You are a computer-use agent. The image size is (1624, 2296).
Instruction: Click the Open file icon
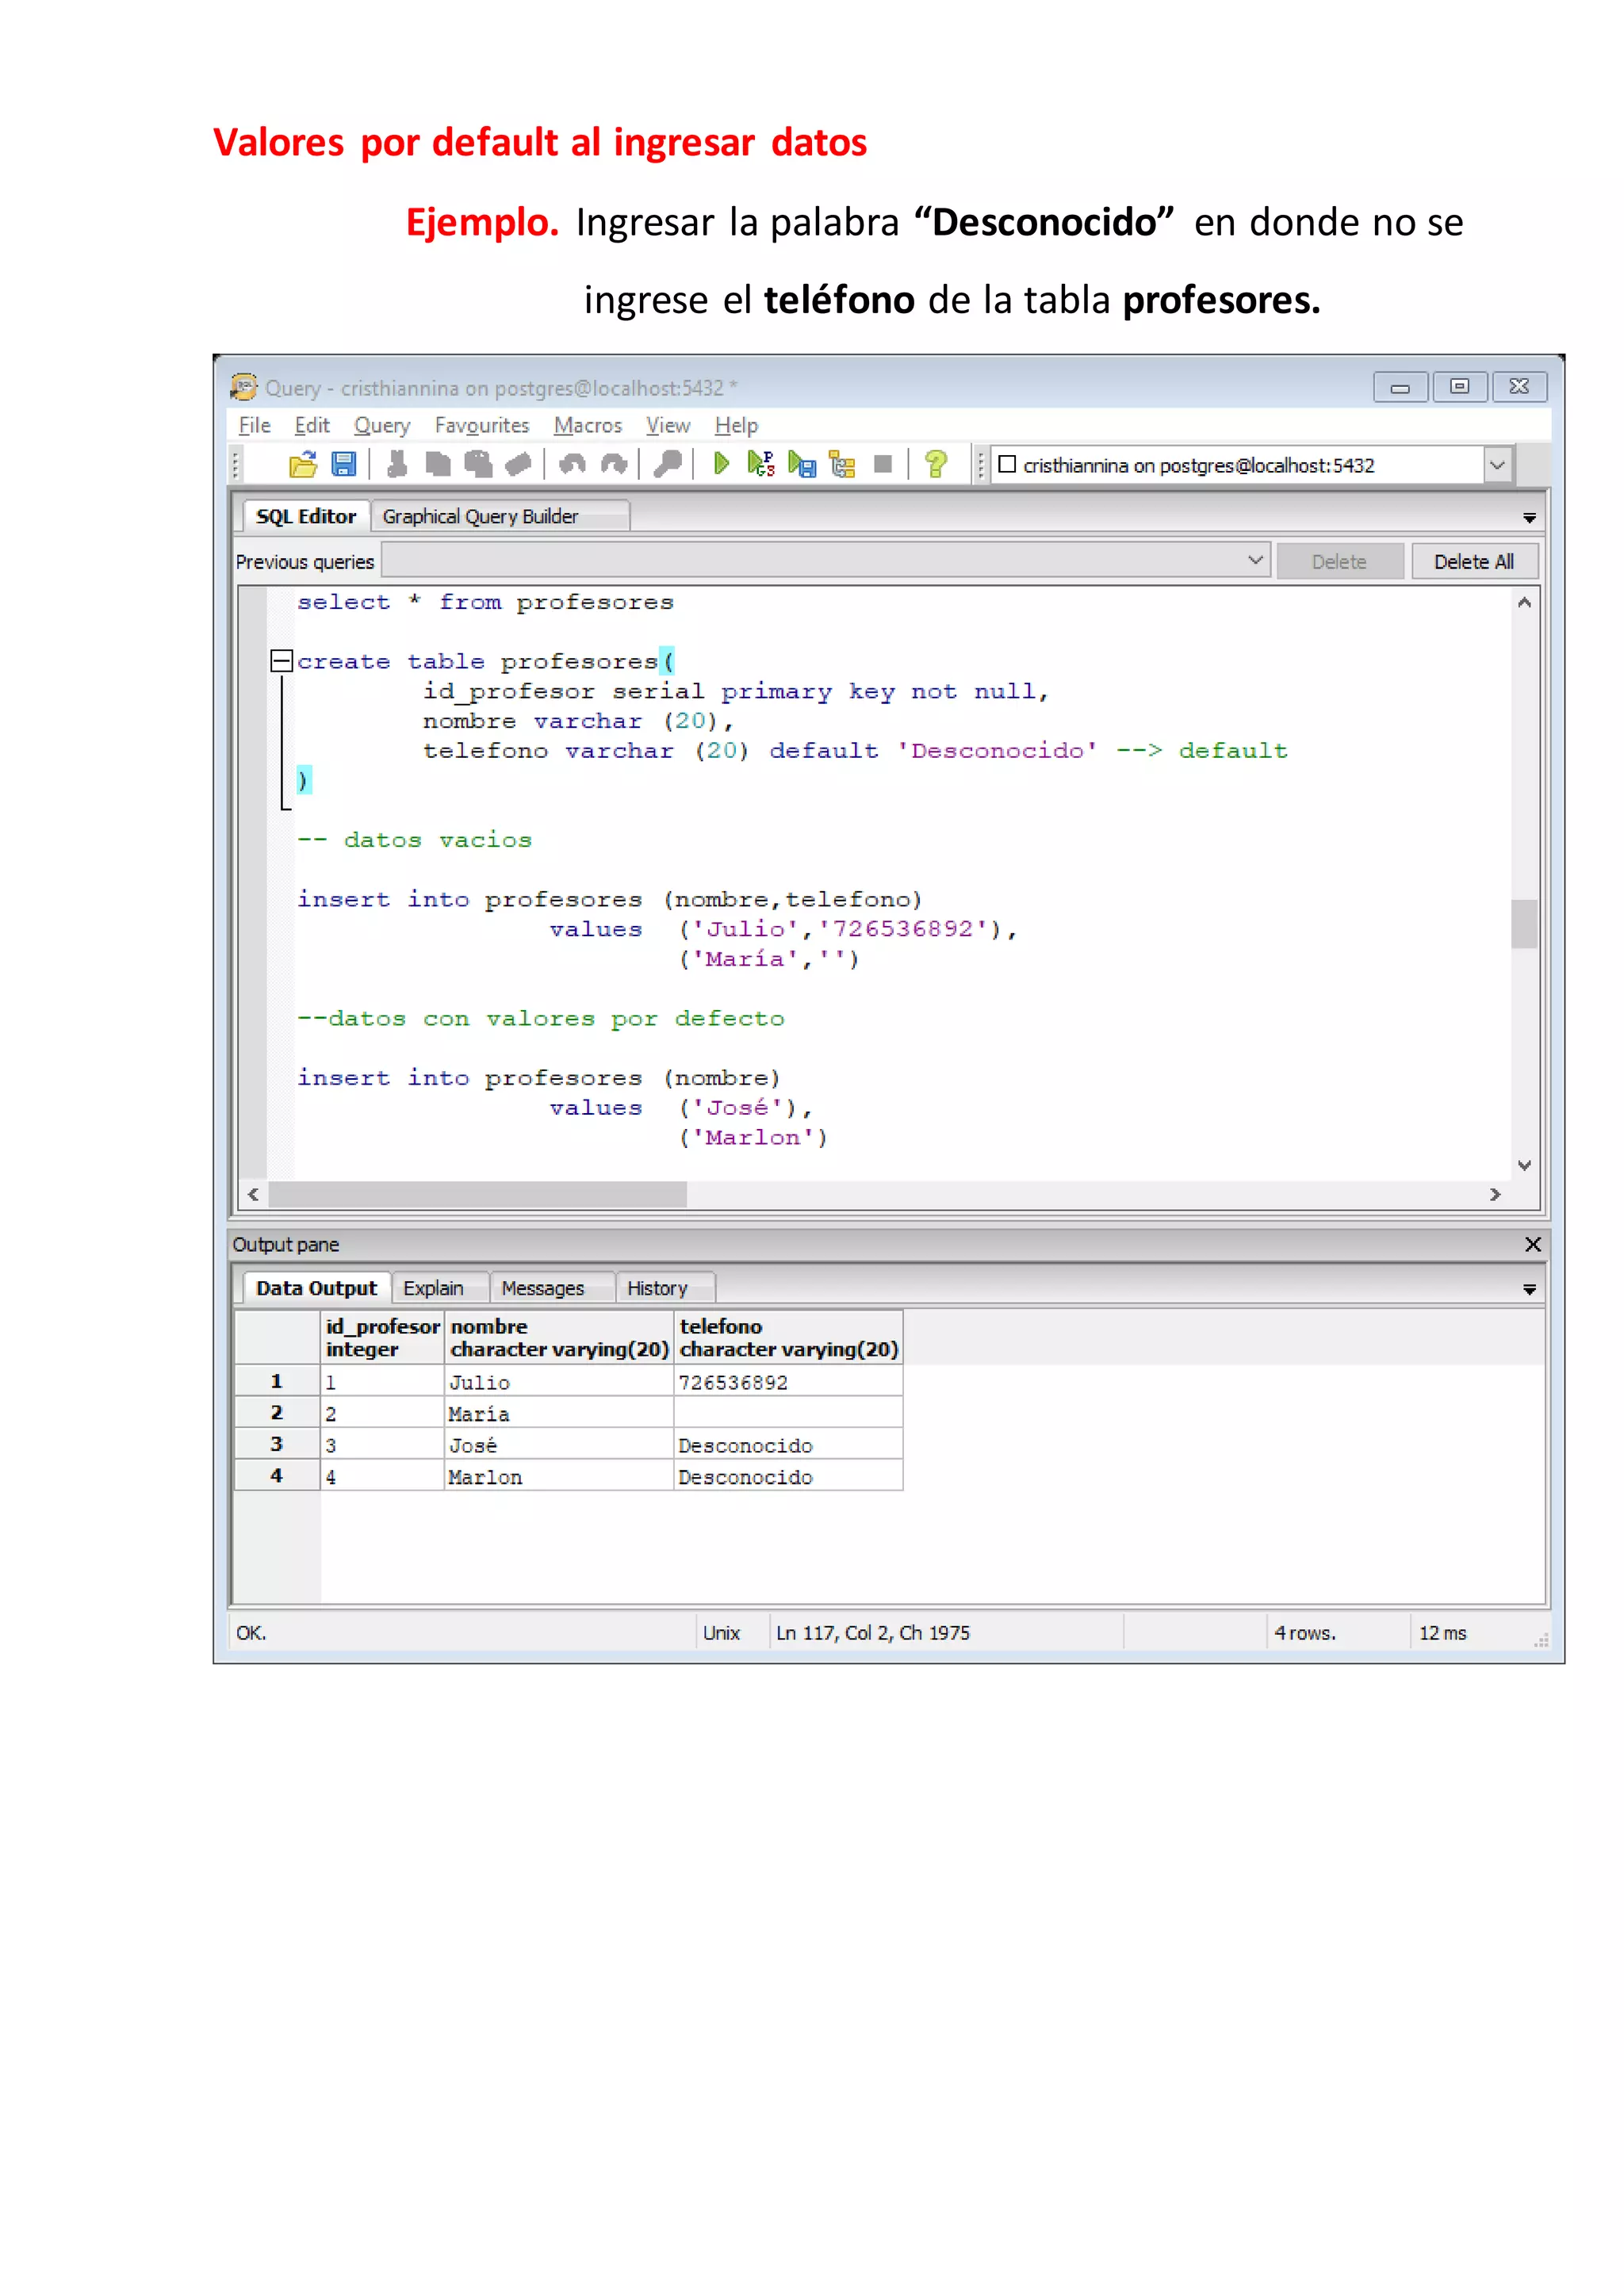pyautogui.click(x=302, y=465)
